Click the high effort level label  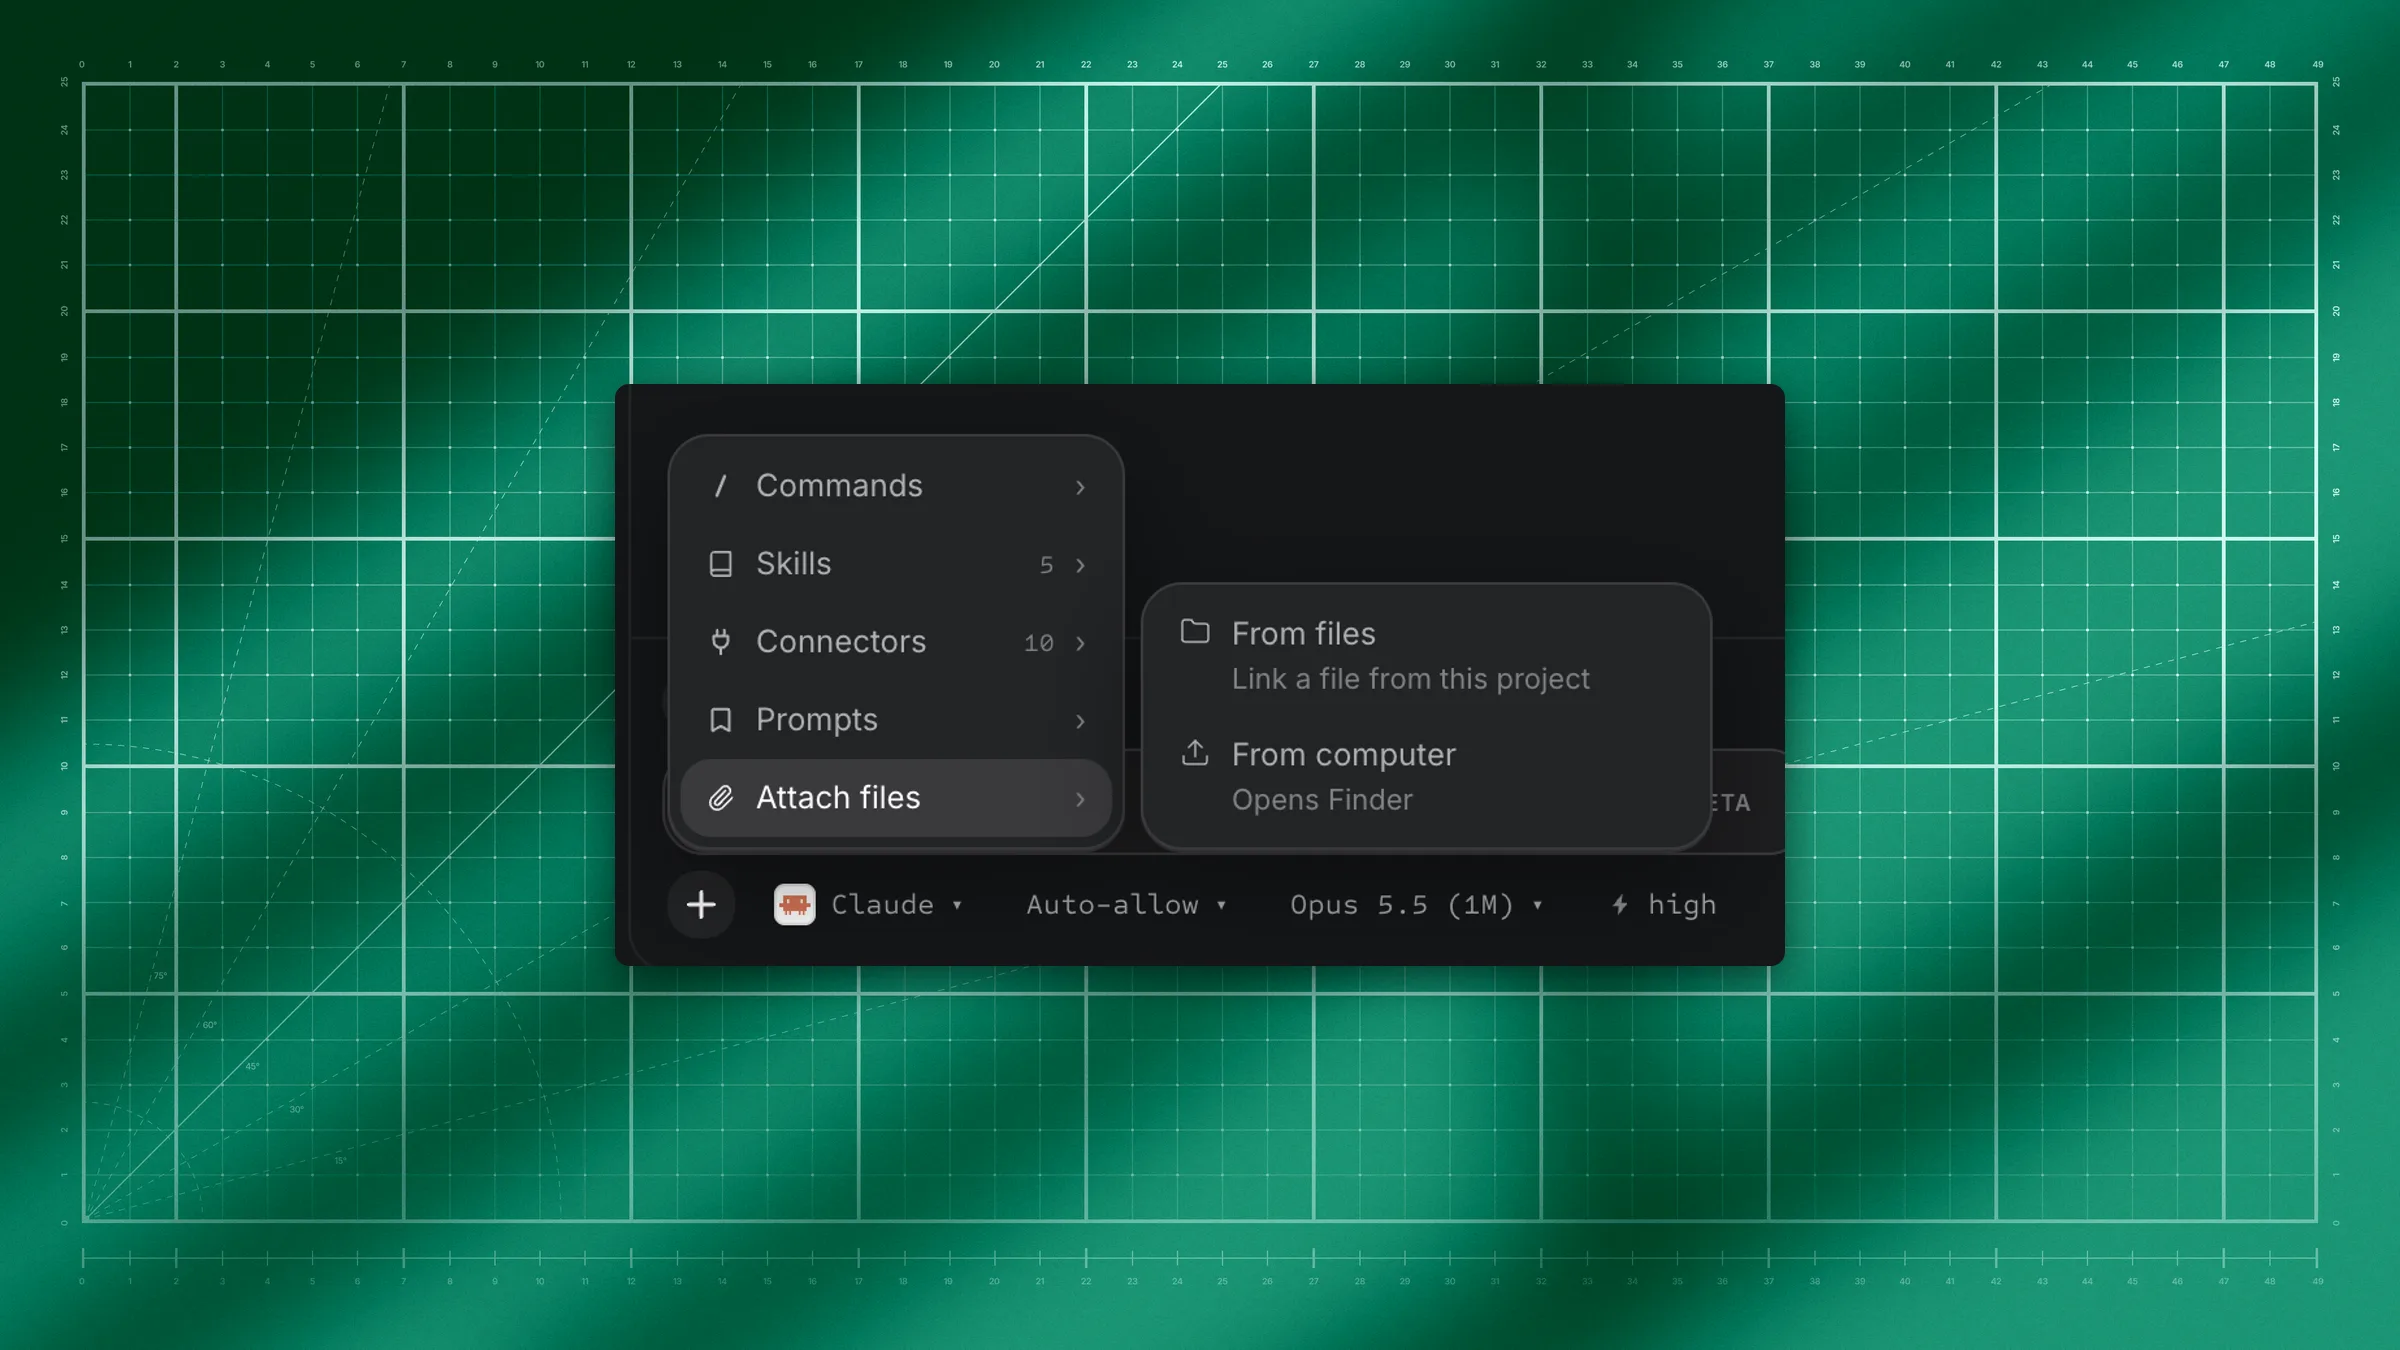1682,905
